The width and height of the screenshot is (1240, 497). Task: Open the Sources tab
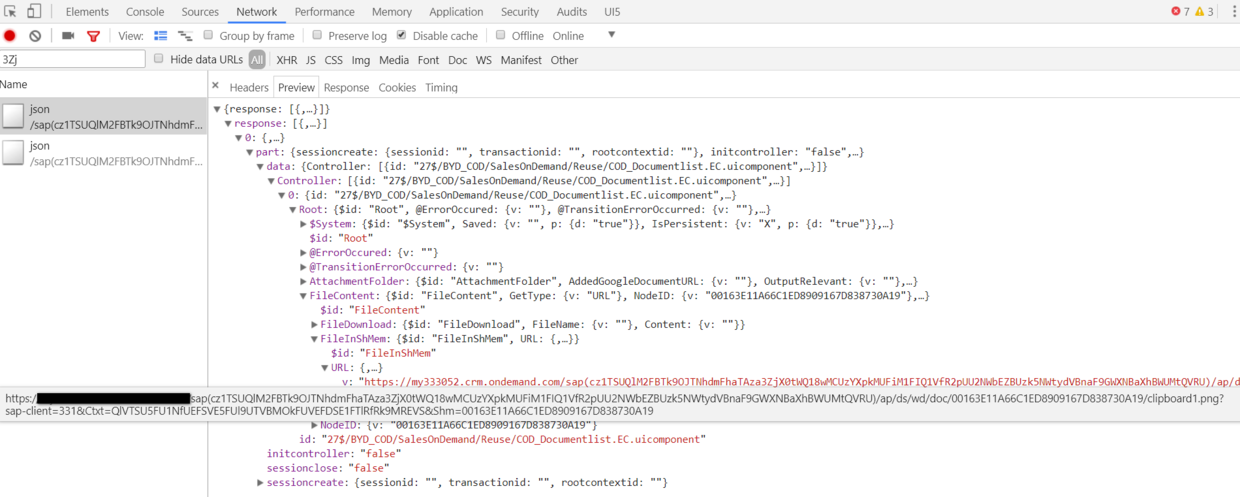pos(200,12)
